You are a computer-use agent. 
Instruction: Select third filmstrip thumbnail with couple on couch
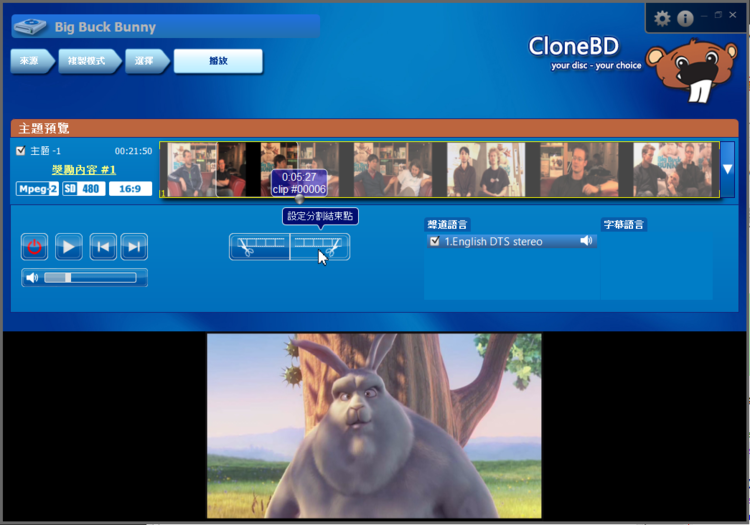(393, 169)
